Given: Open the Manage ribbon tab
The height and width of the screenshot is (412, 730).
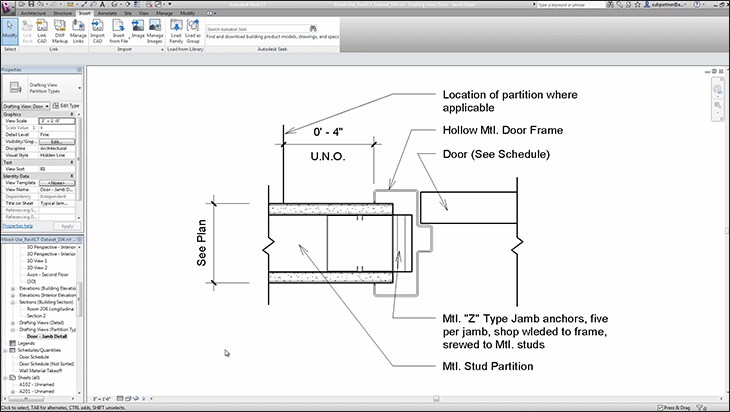Looking at the screenshot, I should 164,13.
